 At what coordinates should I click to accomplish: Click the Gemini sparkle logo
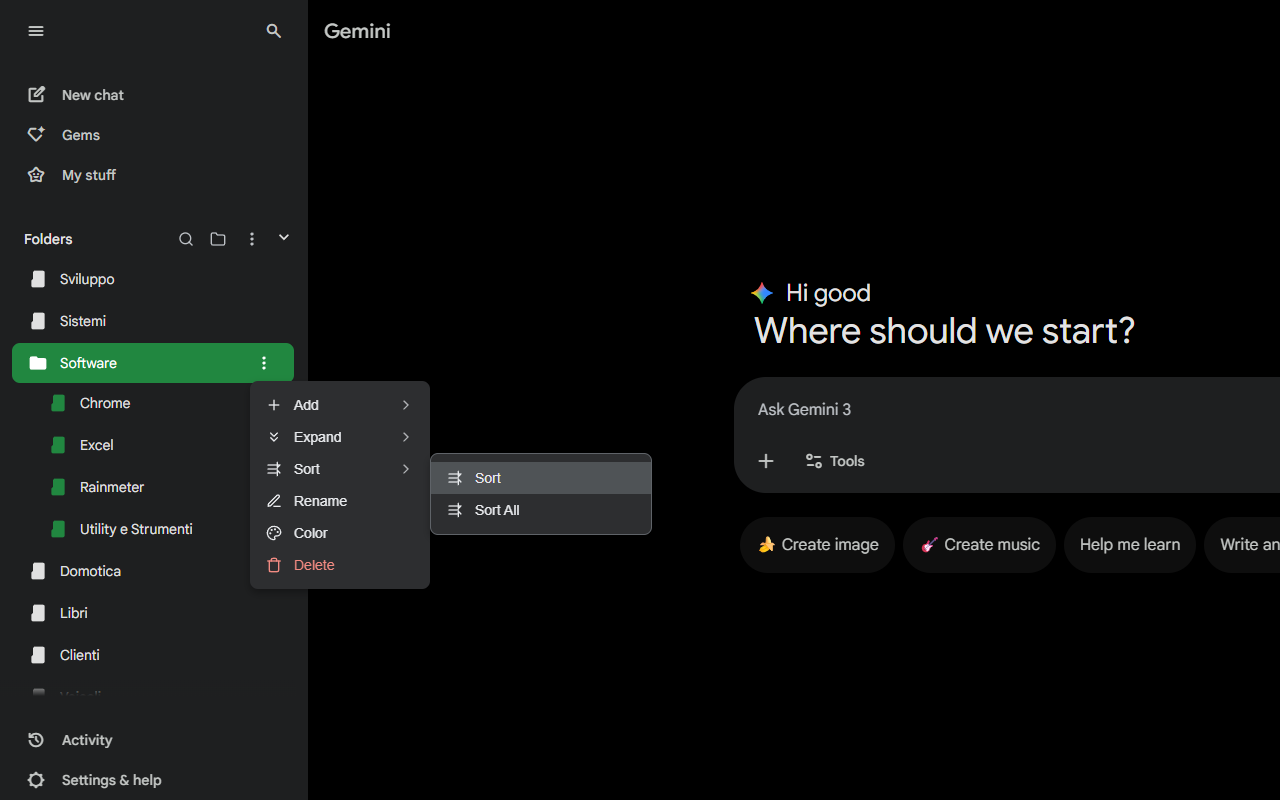click(762, 293)
